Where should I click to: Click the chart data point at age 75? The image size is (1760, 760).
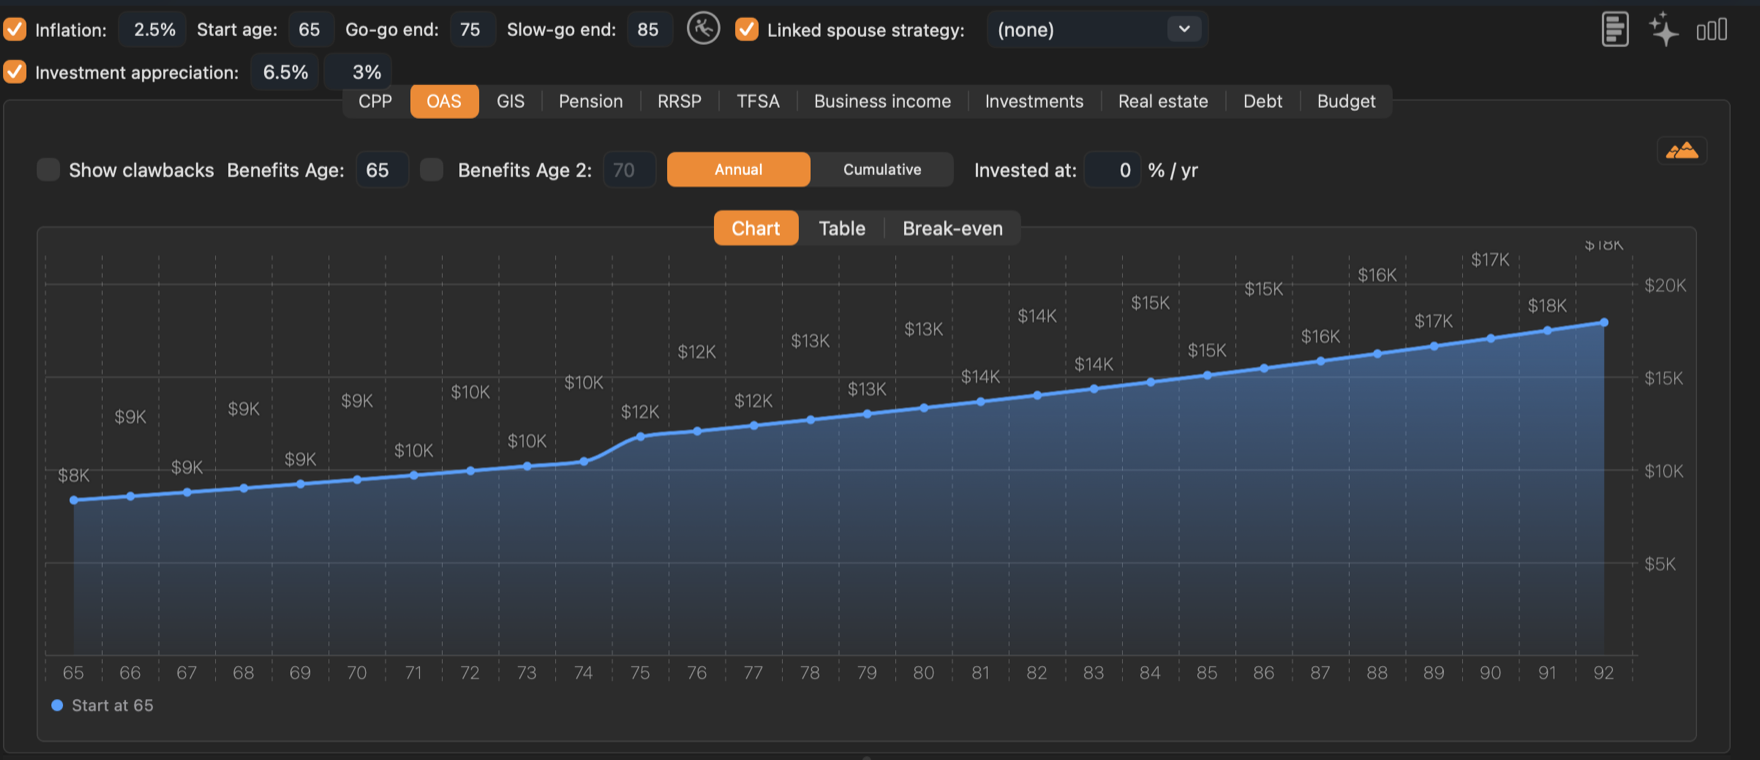[641, 436]
